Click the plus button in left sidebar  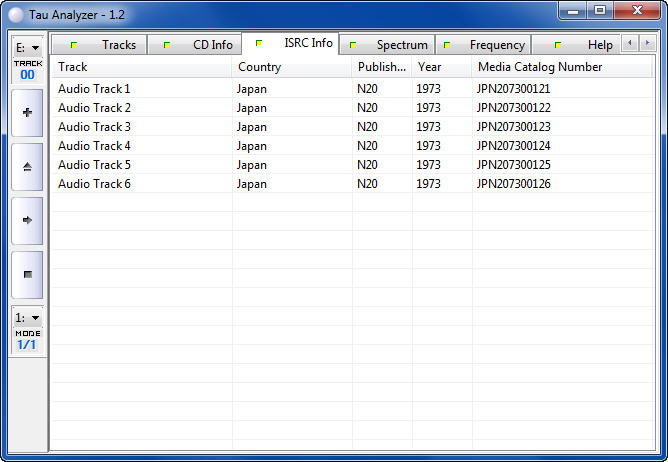[27, 113]
